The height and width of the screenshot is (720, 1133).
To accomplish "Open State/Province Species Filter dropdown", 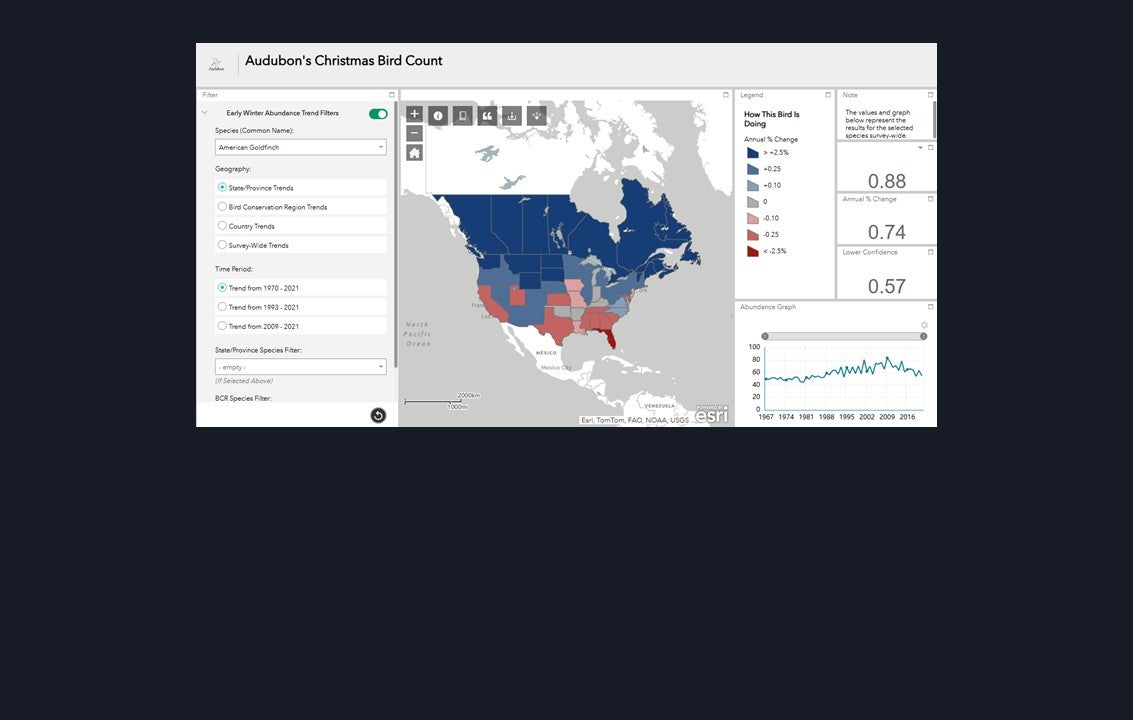I will click(x=300, y=367).
